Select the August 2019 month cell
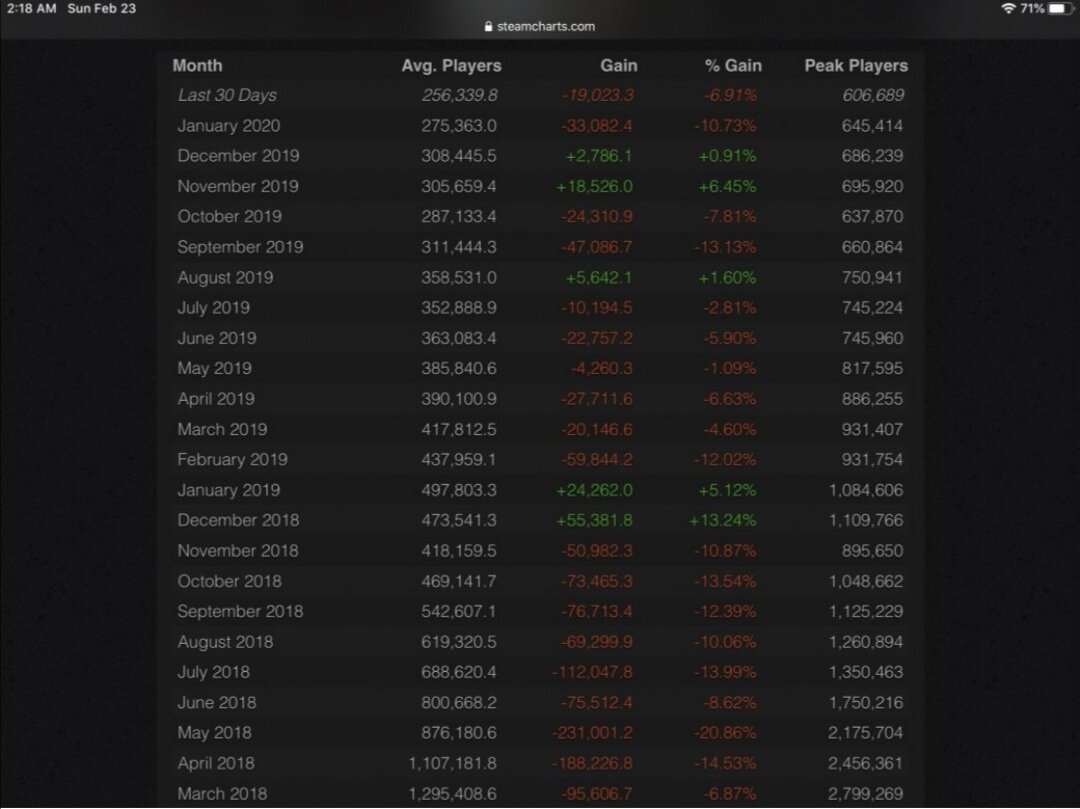Viewport: 1080px width, 809px height. (225, 278)
